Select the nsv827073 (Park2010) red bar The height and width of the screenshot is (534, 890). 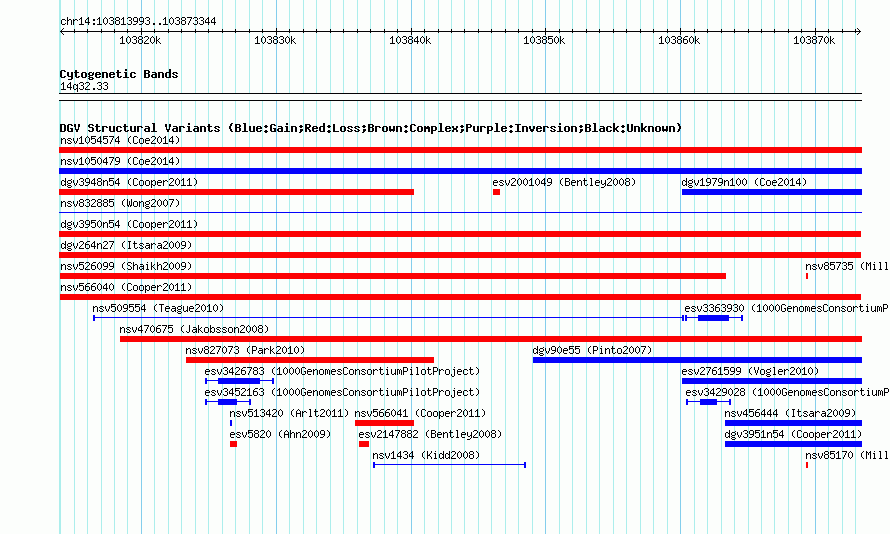tap(310, 360)
